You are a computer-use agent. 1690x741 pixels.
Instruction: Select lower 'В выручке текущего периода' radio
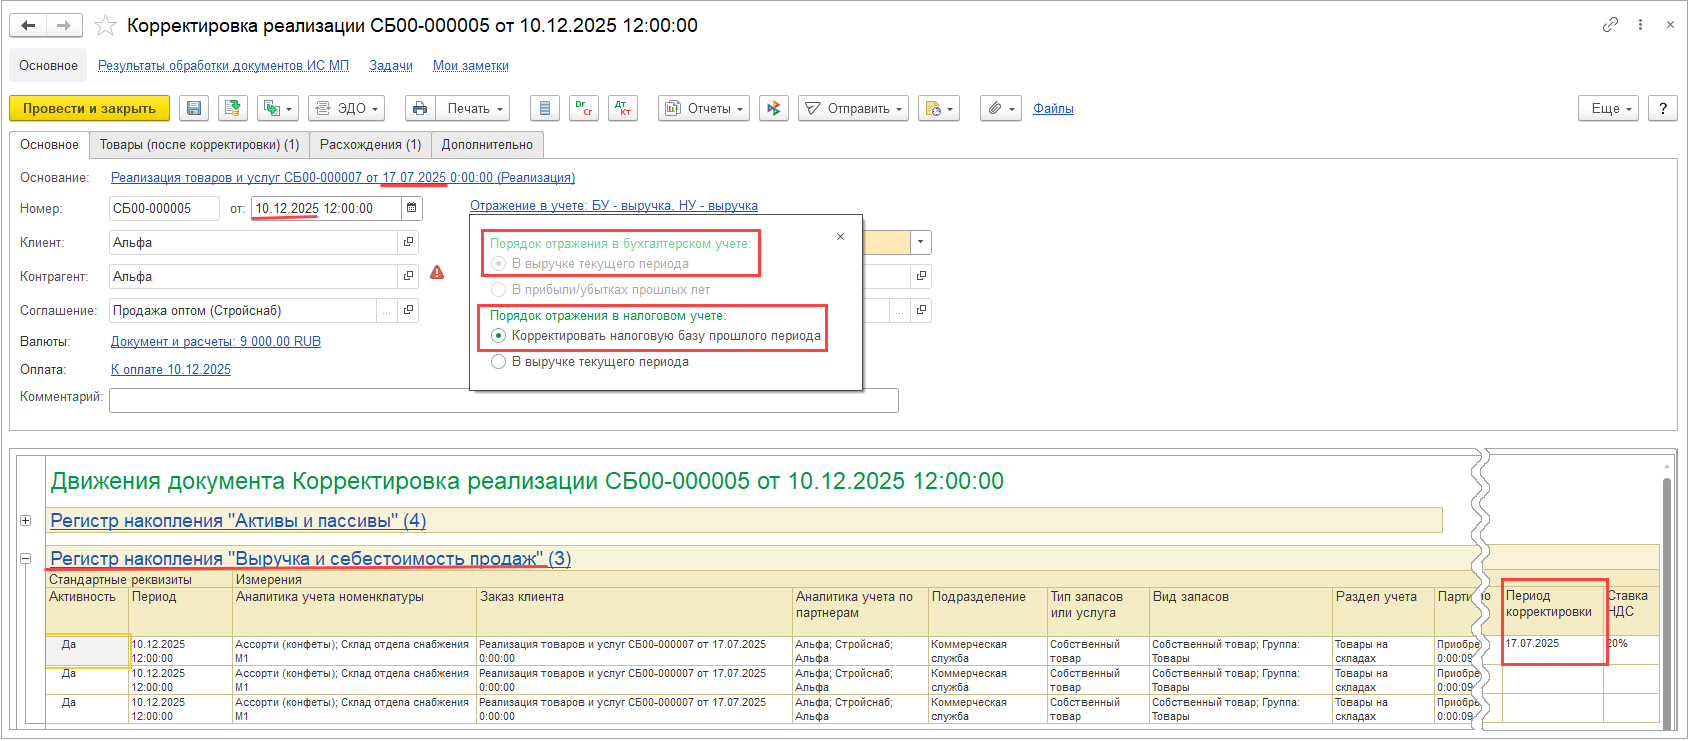(499, 362)
